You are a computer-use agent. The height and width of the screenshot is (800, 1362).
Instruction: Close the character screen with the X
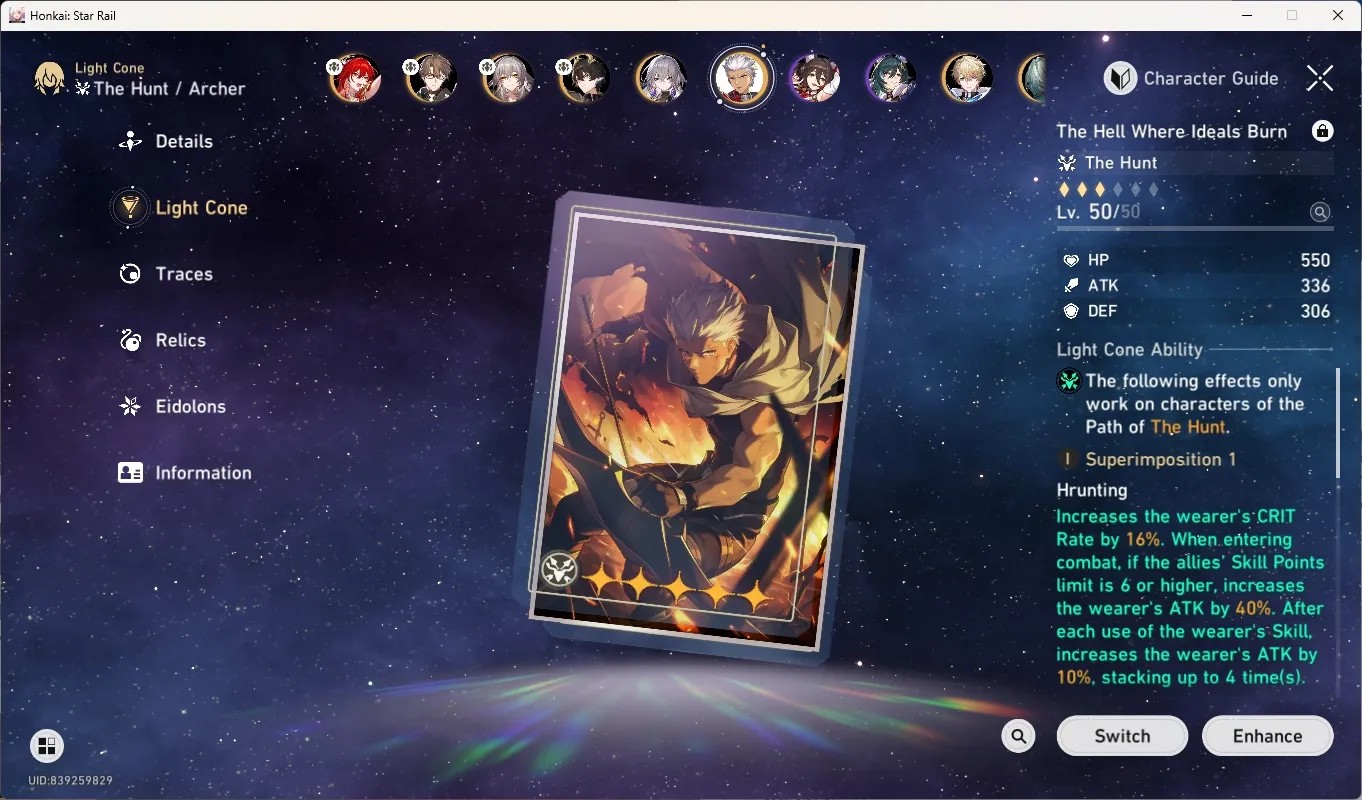[1320, 78]
